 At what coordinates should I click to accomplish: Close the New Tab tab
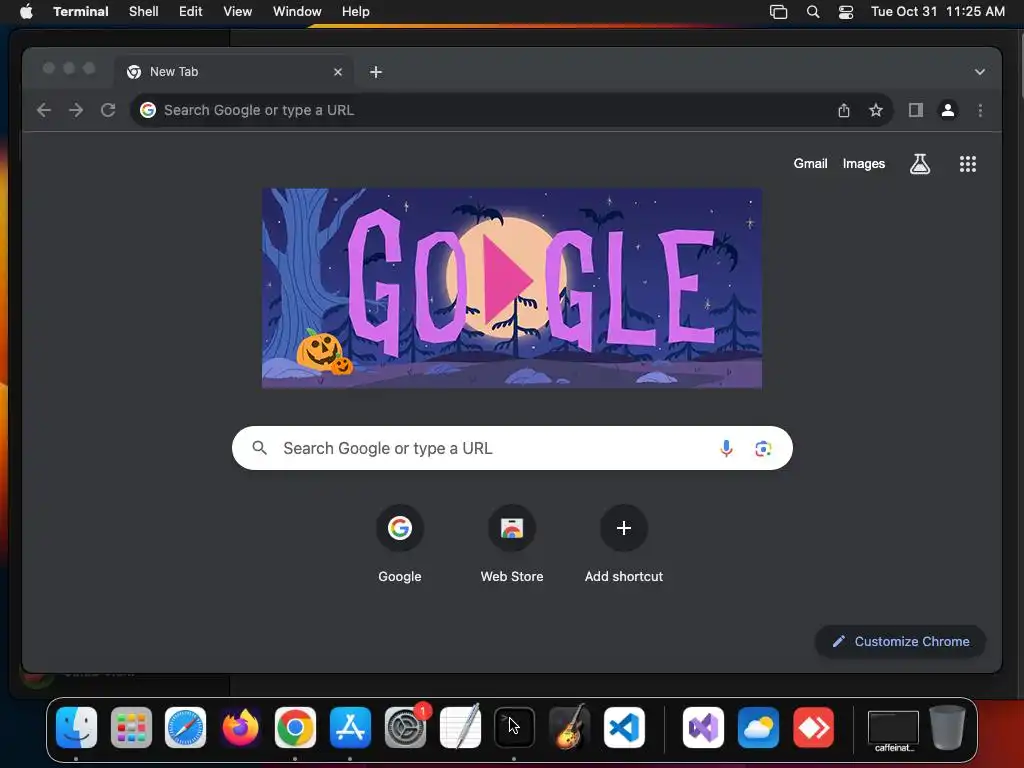[x=338, y=72]
